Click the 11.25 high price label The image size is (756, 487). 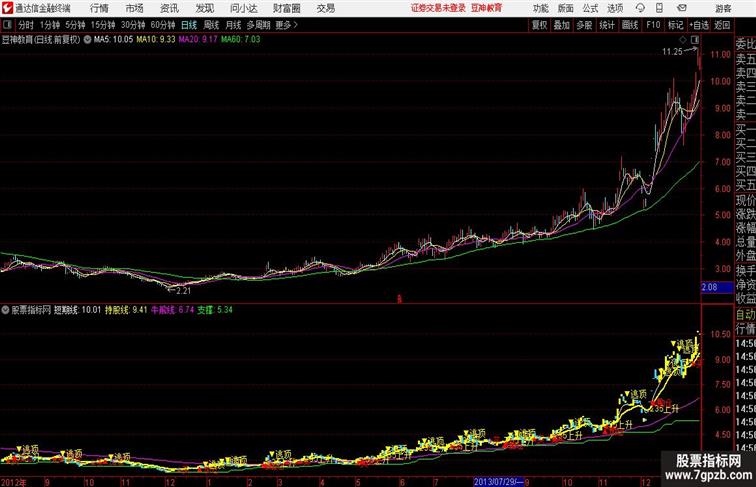[x=672, y=52]
